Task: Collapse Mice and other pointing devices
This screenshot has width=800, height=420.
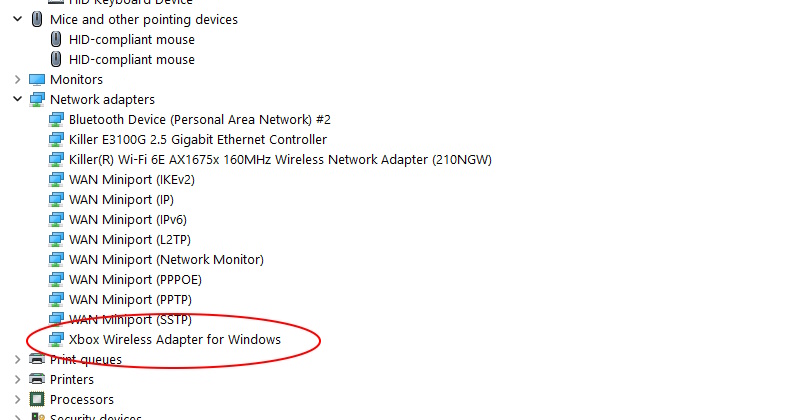Action: click(17, 19)
